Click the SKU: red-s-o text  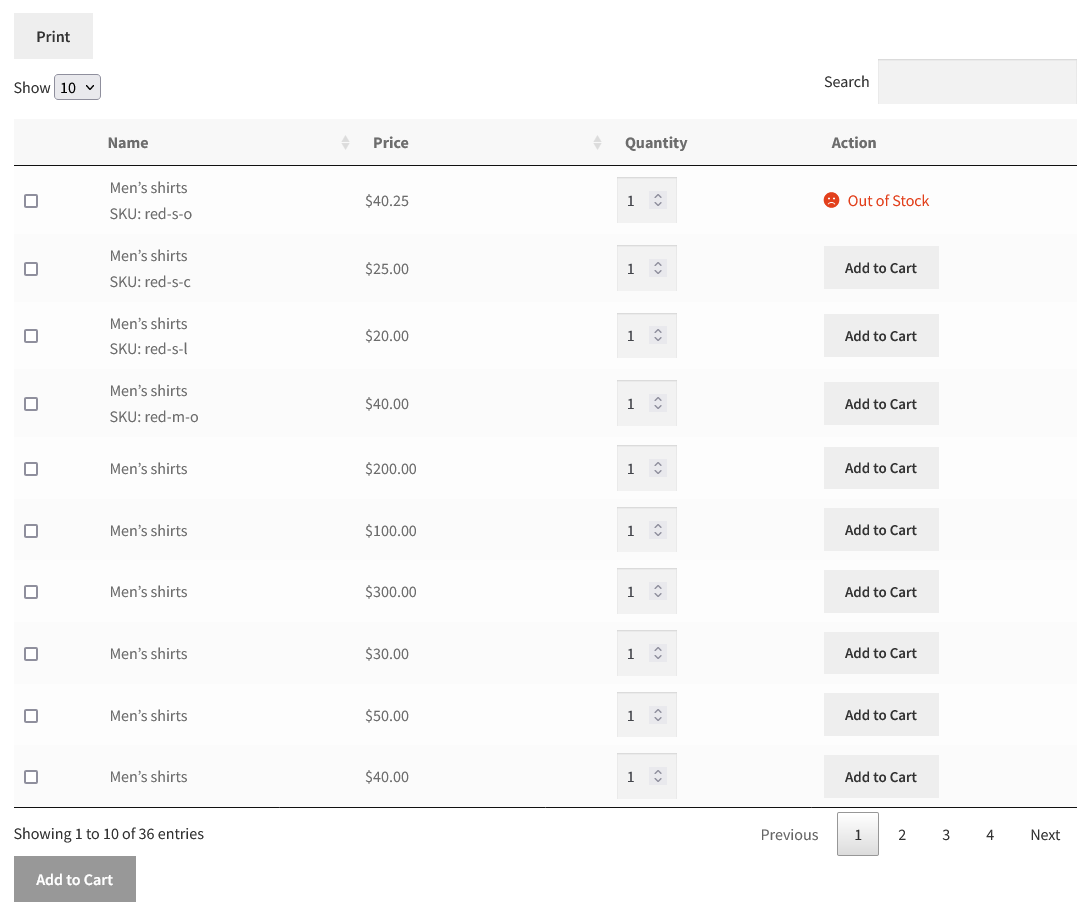(x=151, y=214)
